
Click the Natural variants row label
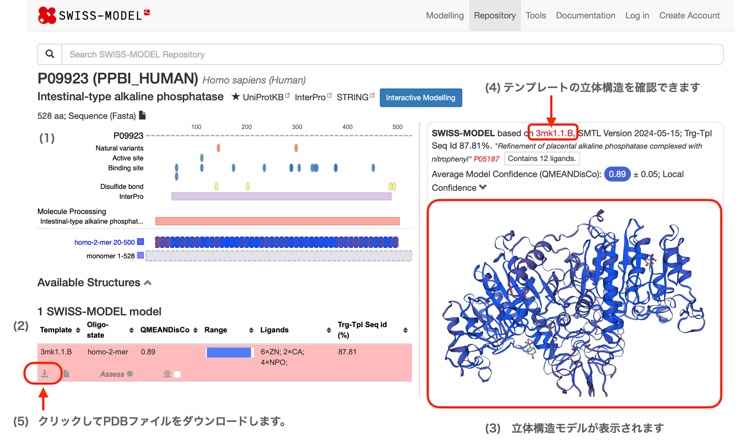pyautogui.click(x=119, y=148)
